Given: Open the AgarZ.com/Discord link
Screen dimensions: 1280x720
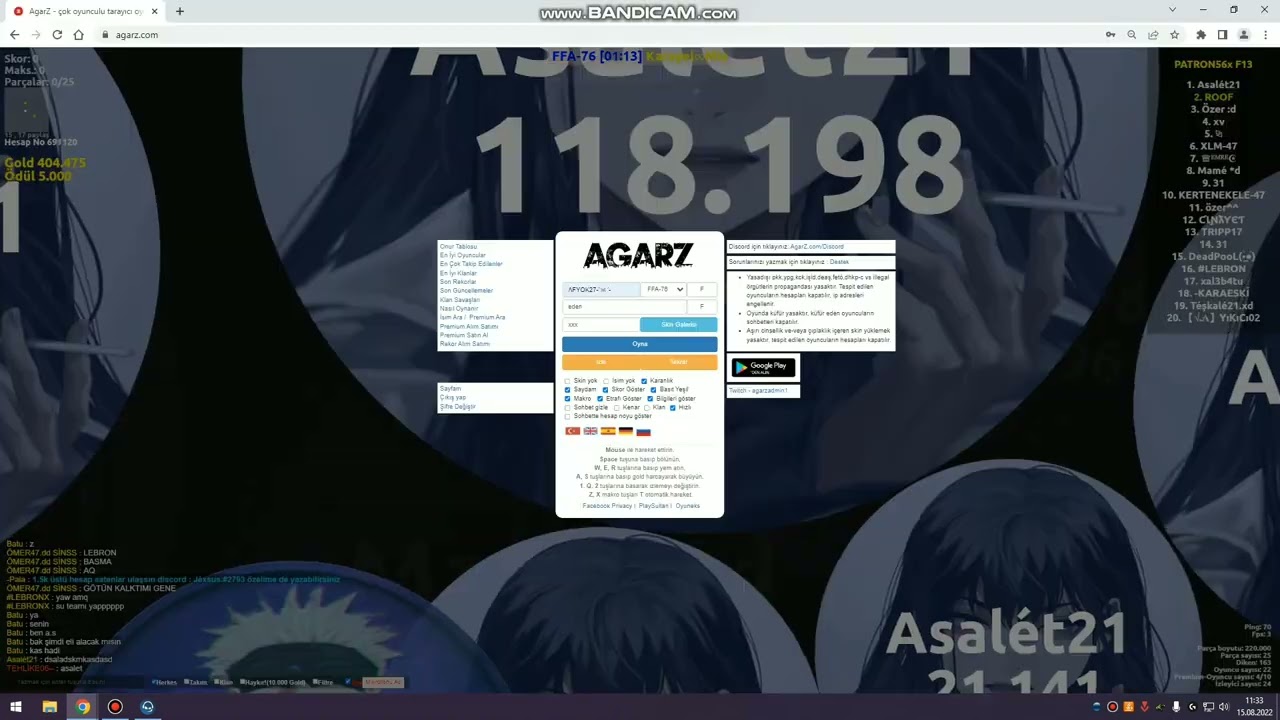Looking at the screenshot, I should [817, 247].
